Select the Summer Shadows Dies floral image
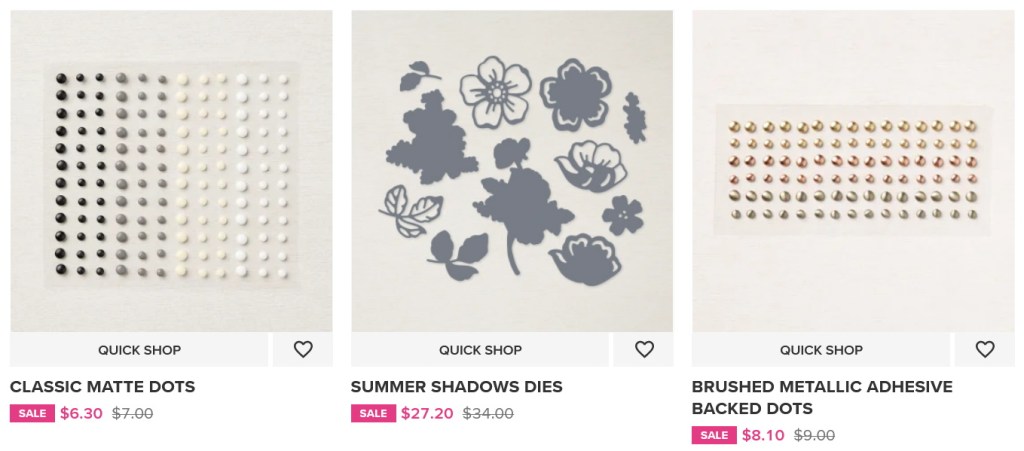This screenshot has height=451, width=1024. 512,170
